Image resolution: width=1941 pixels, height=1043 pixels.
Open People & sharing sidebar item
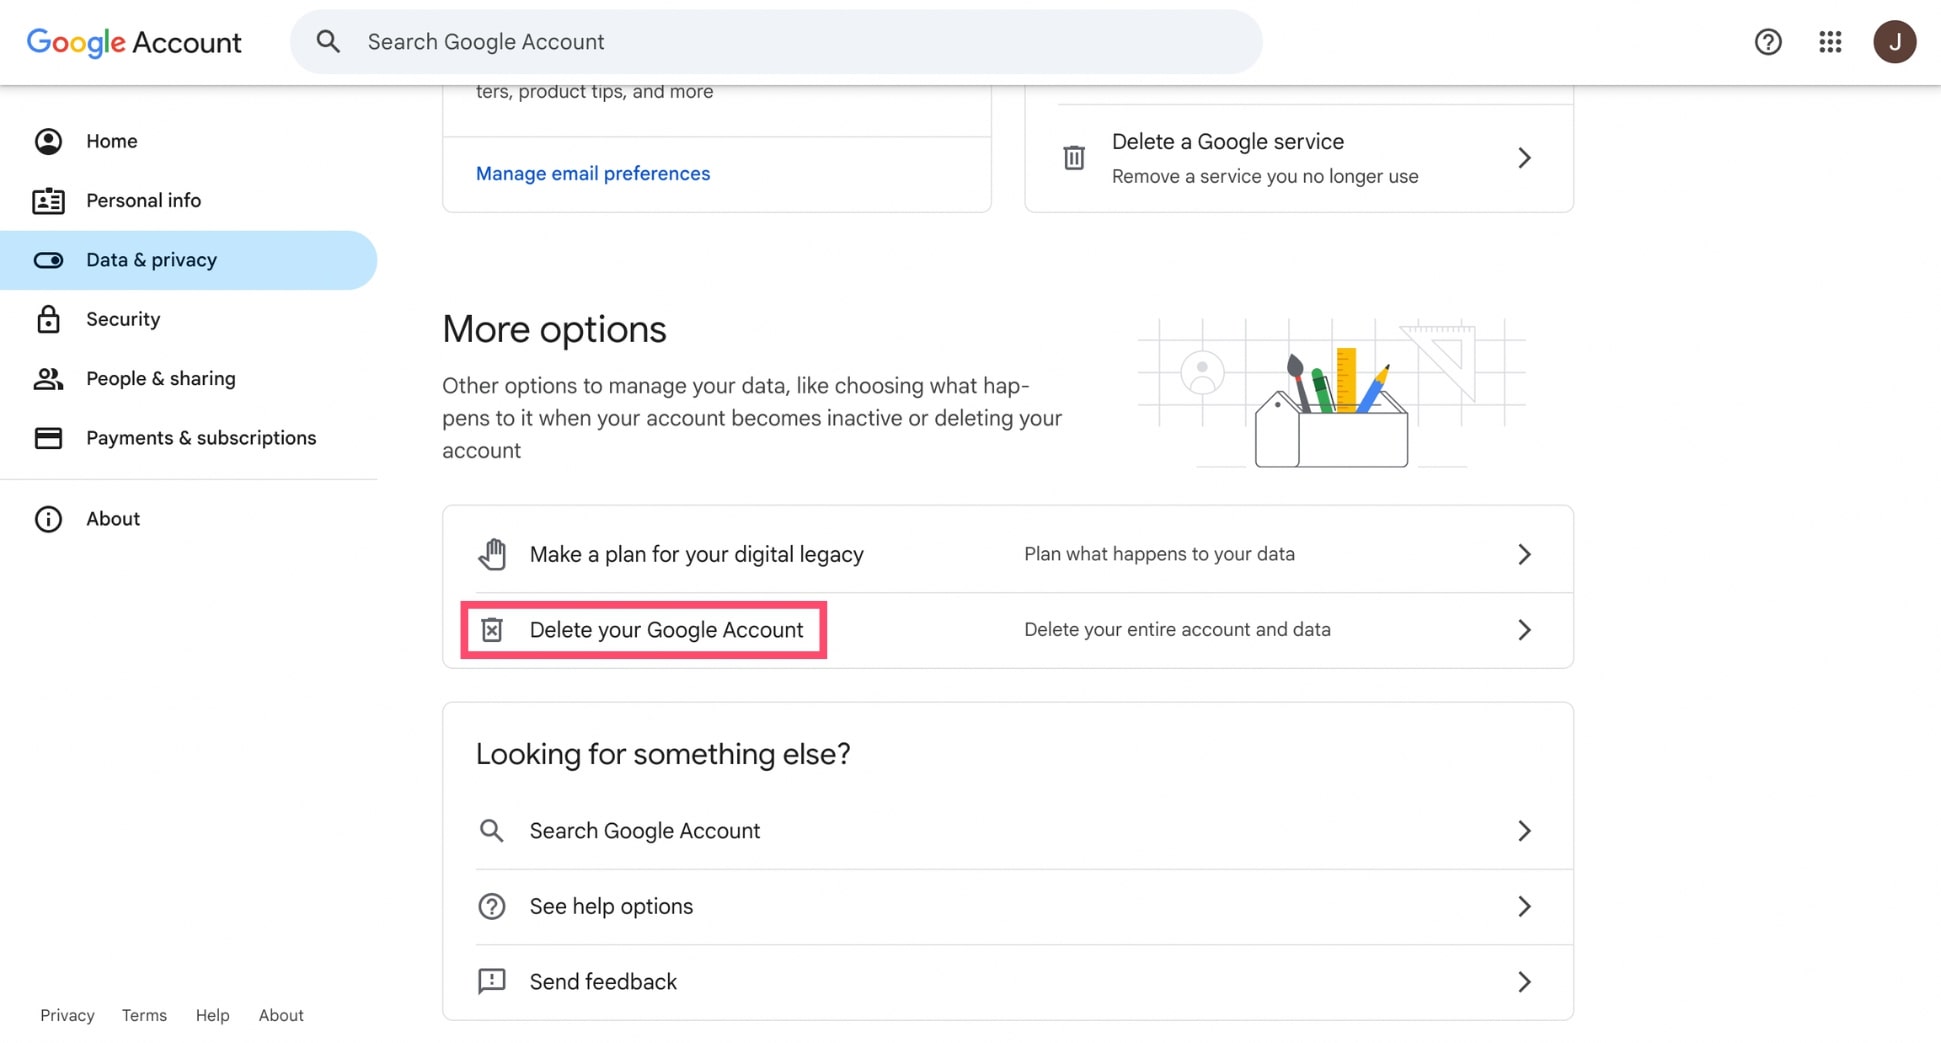point(160,379)
